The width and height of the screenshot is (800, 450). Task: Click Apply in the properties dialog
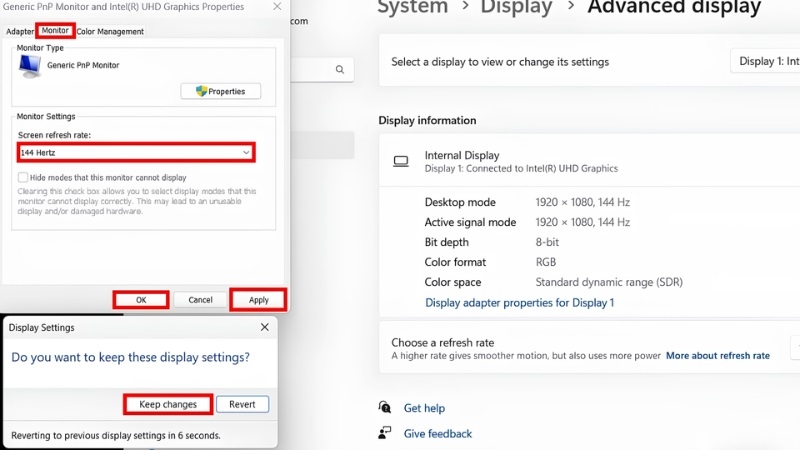click(258, 300)
